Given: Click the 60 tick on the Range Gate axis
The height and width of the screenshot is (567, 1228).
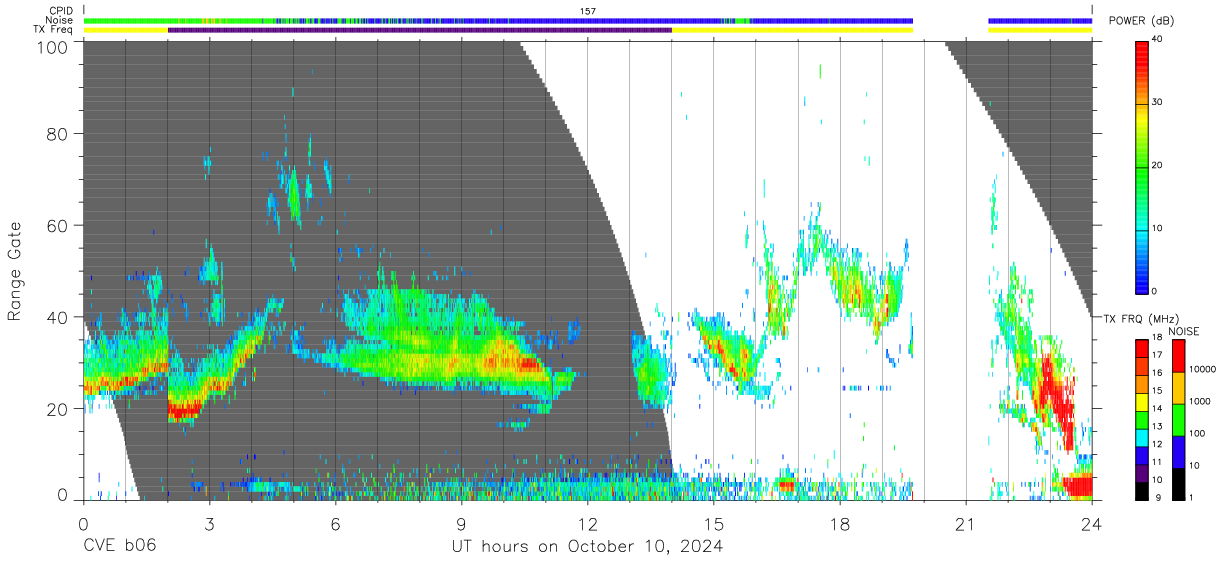Looking at the screenshot, I should coord(58,225).
